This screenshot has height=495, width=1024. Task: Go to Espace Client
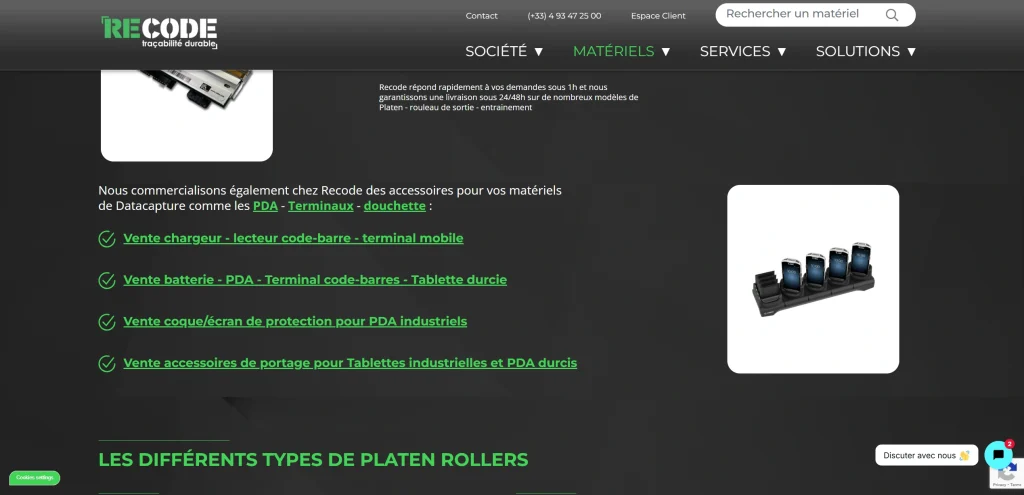[658, 16]
